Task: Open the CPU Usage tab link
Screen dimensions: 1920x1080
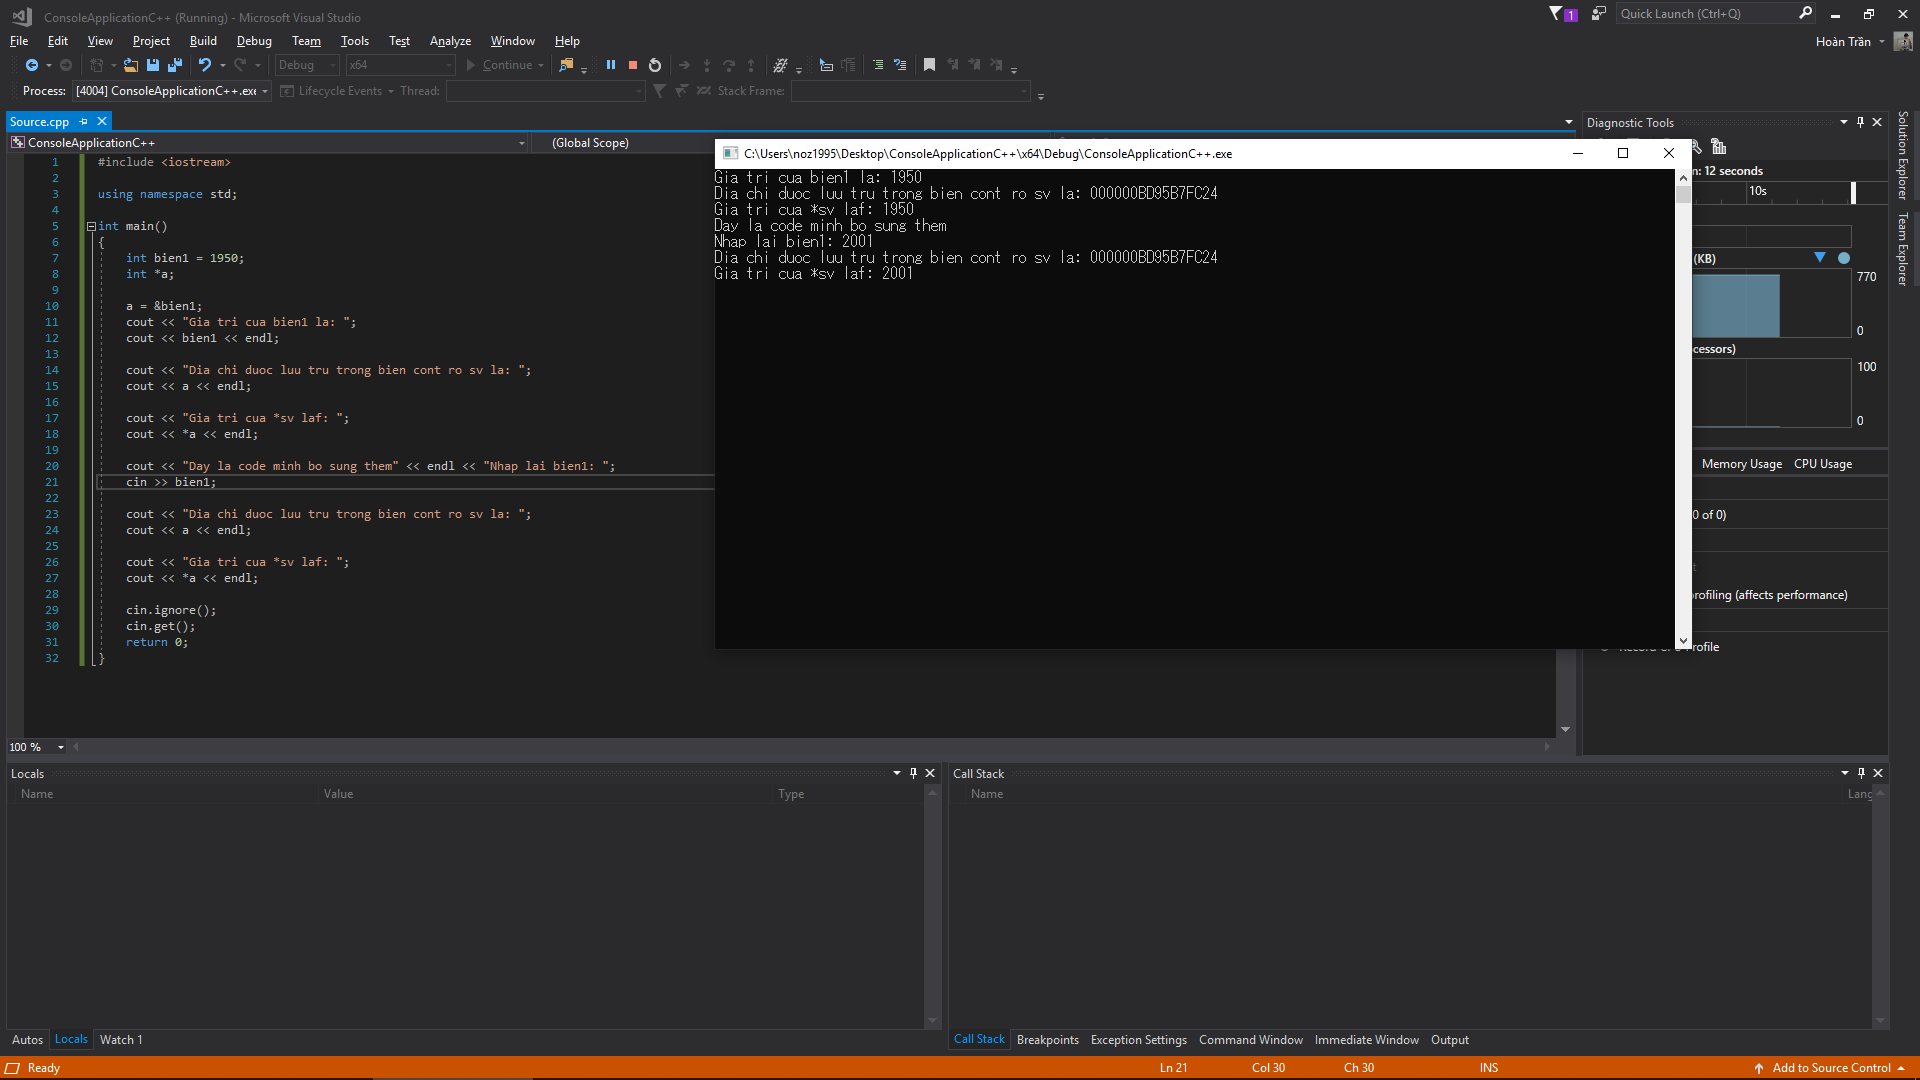Action: point(1822,464)
